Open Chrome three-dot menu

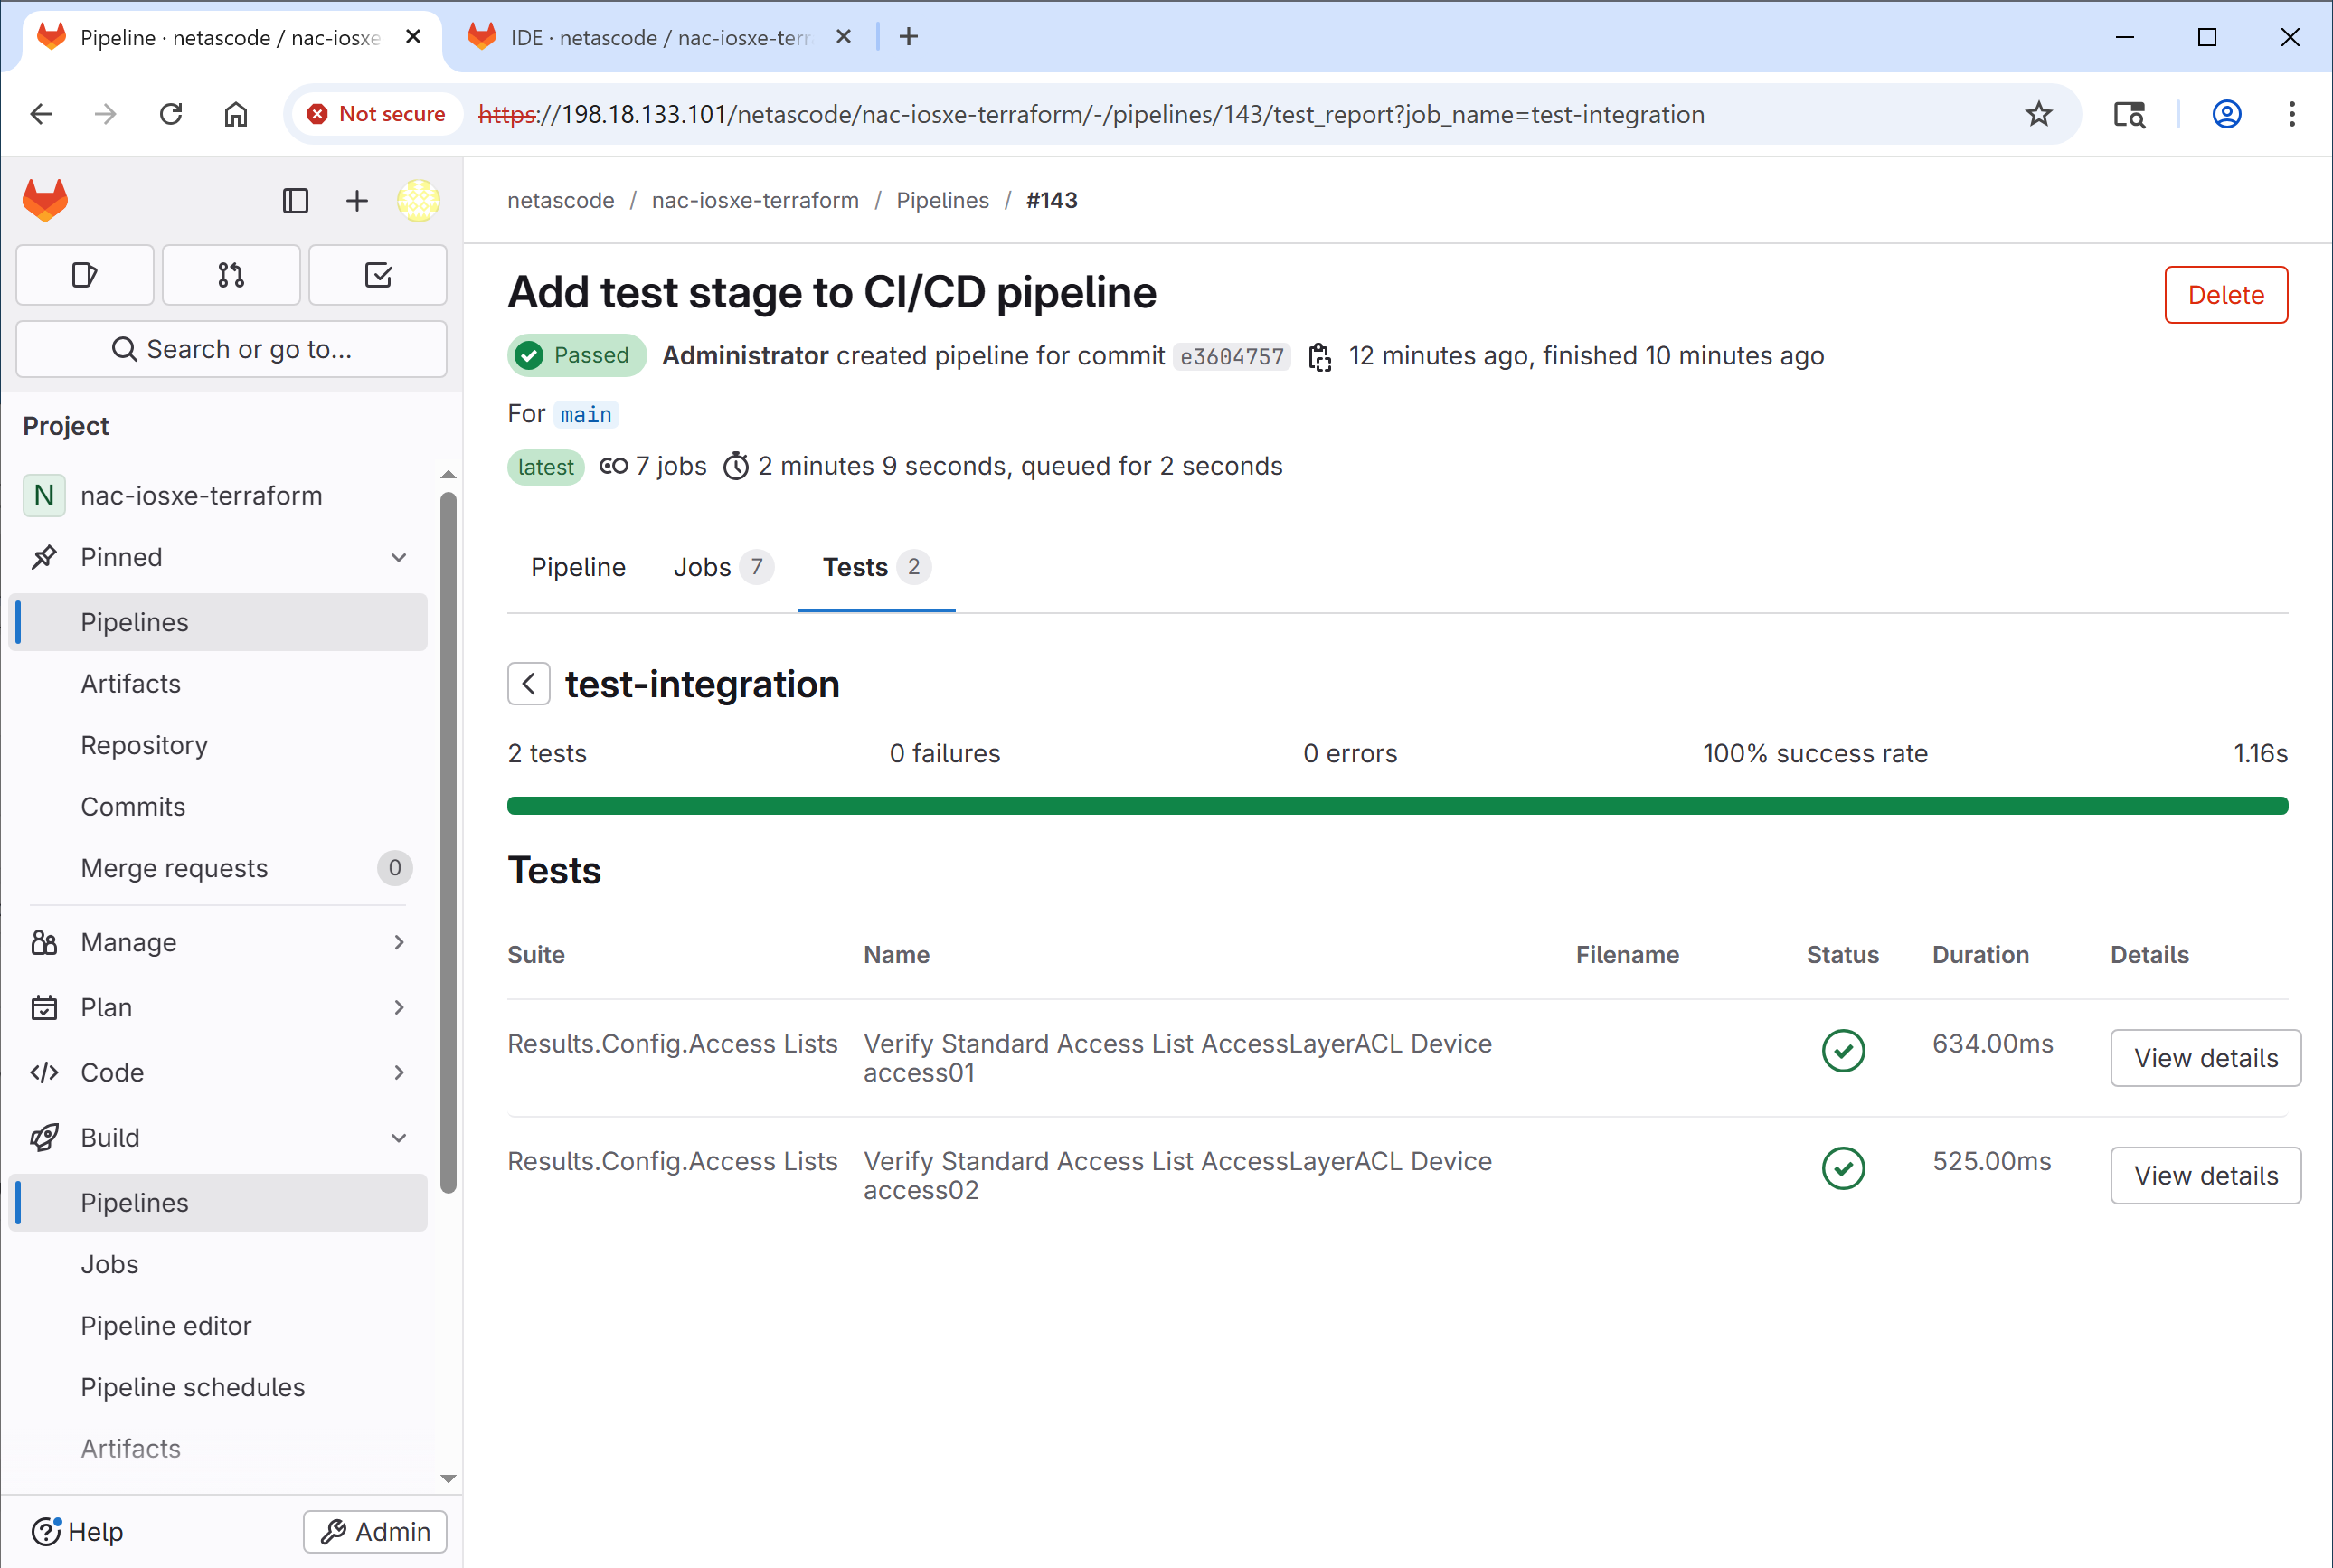tap(2291, 115)
